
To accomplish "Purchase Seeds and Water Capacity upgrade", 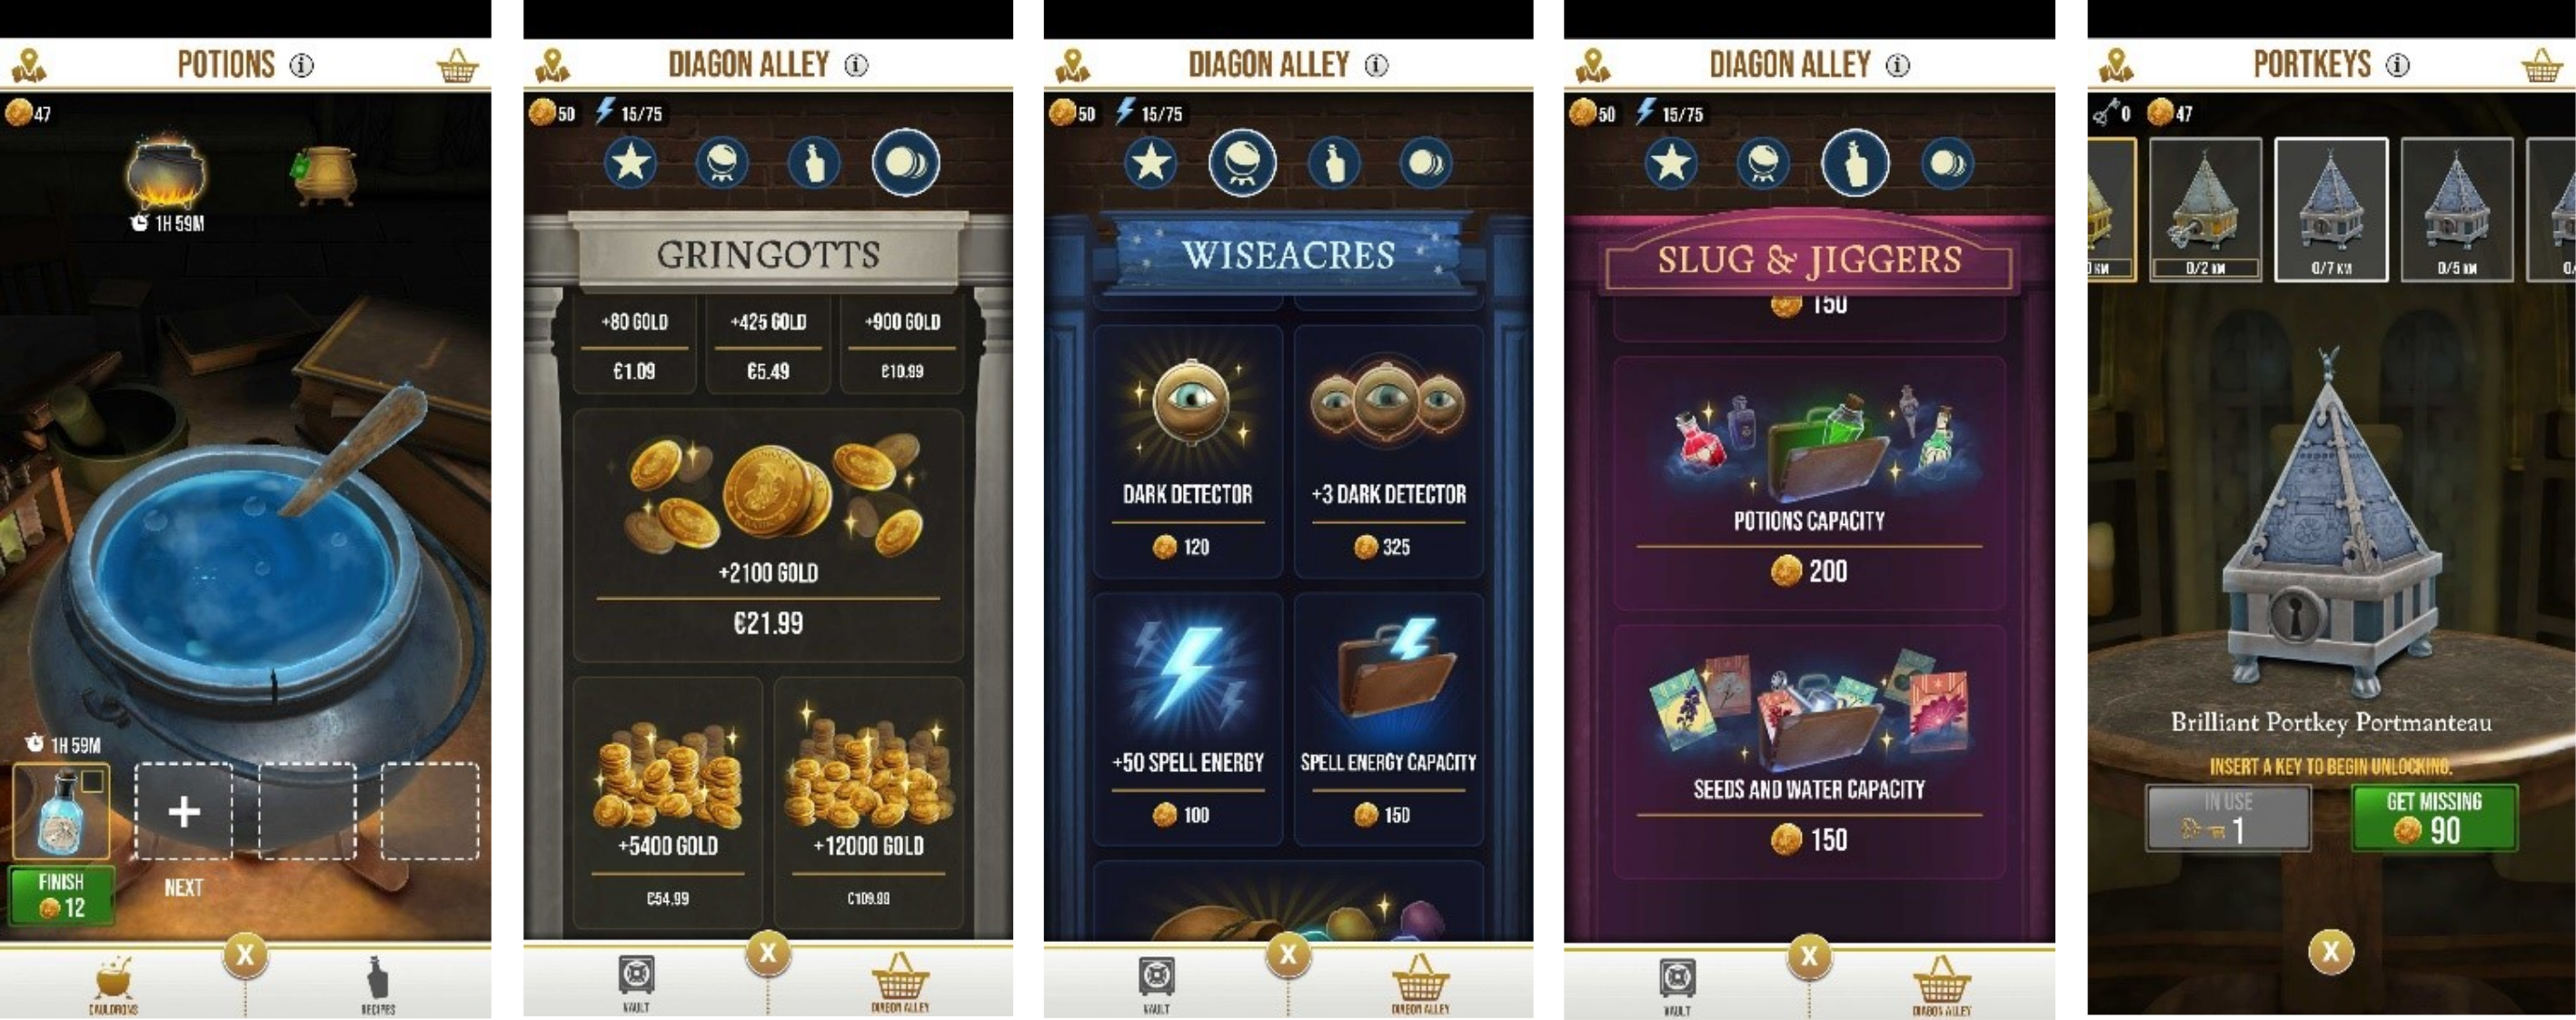I will pos(1809,752).
